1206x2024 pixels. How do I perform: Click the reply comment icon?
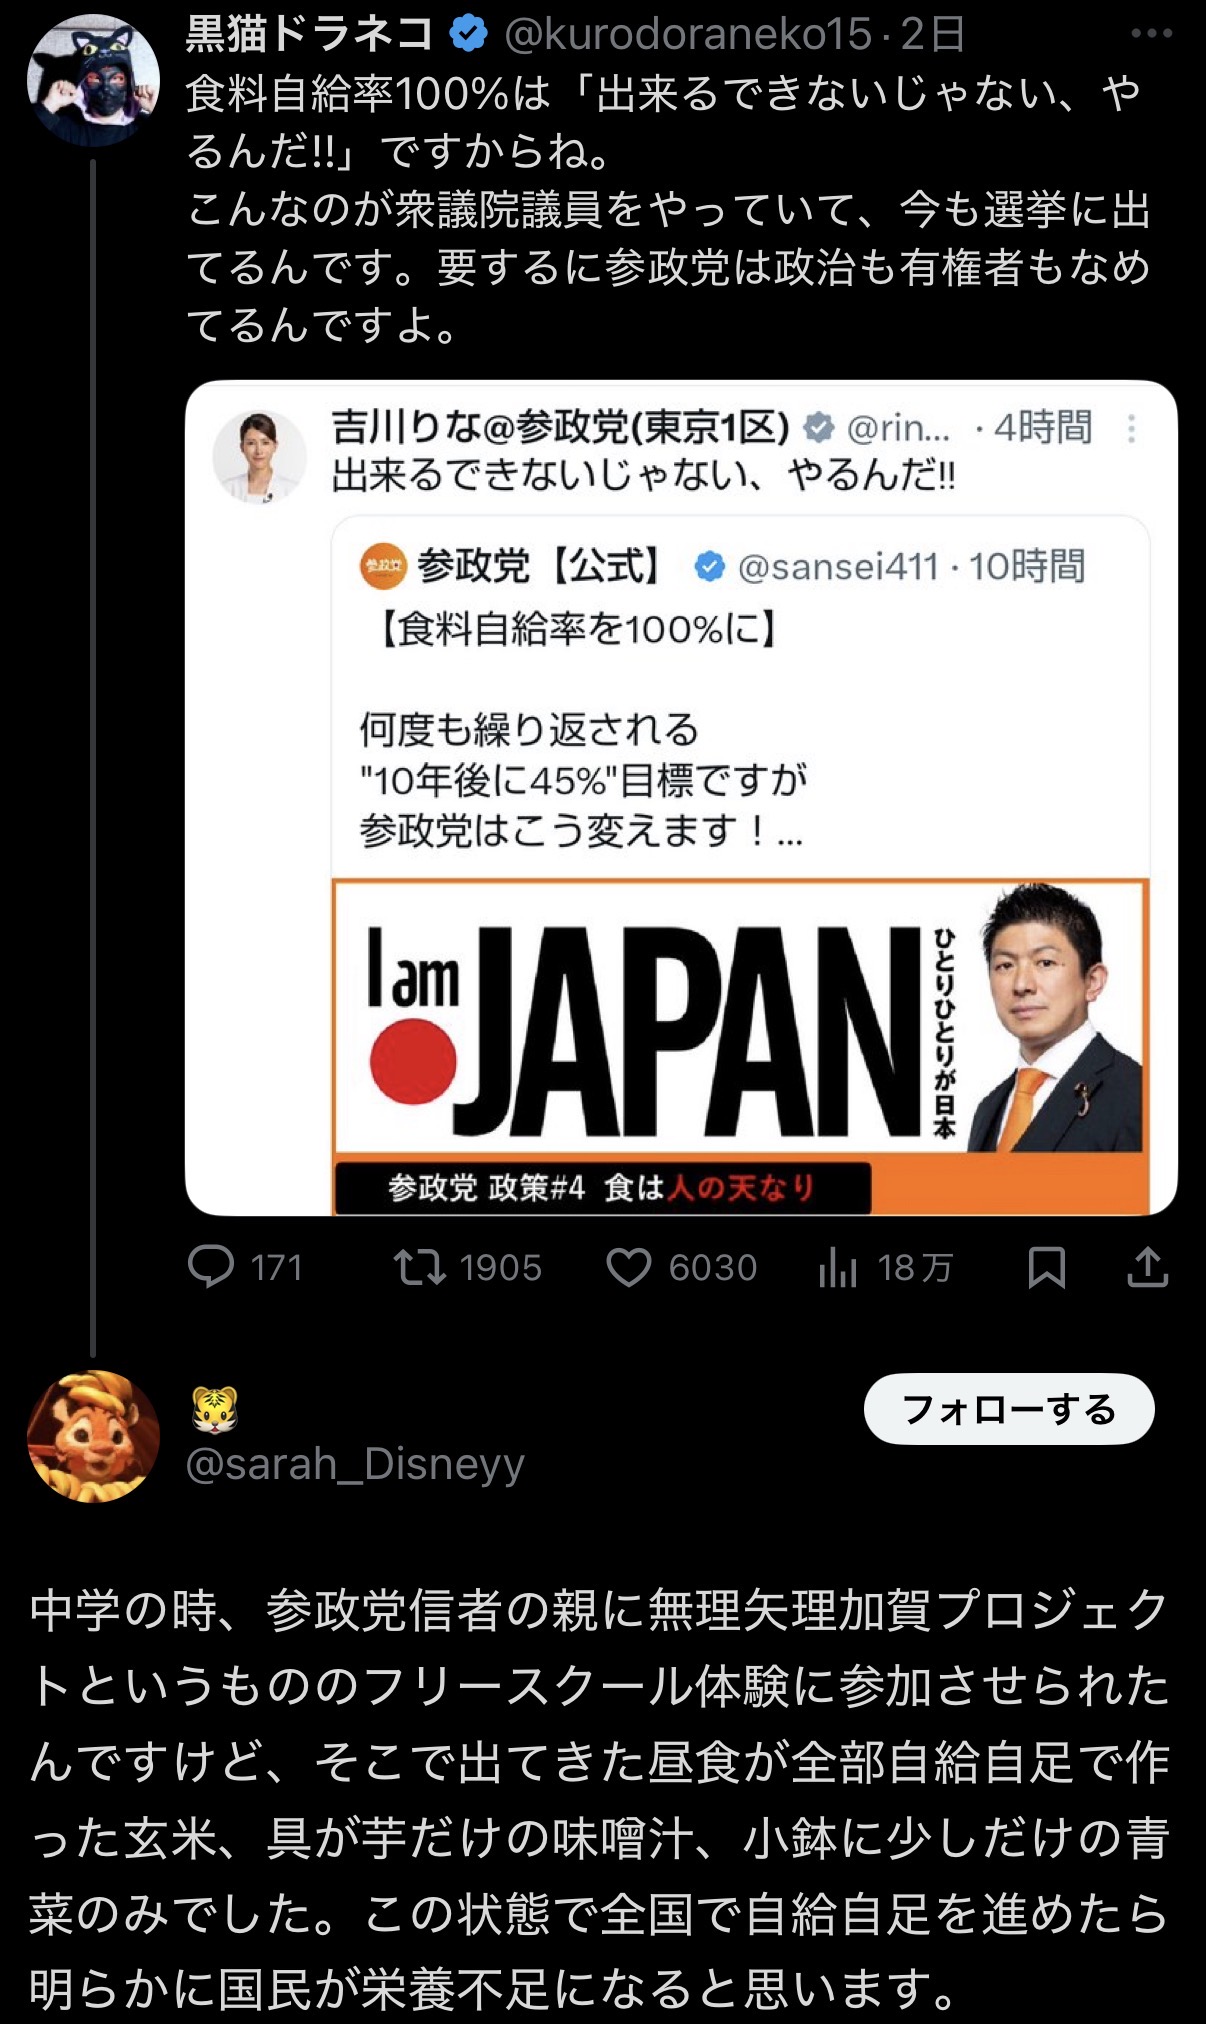[x=211, y=1267]
